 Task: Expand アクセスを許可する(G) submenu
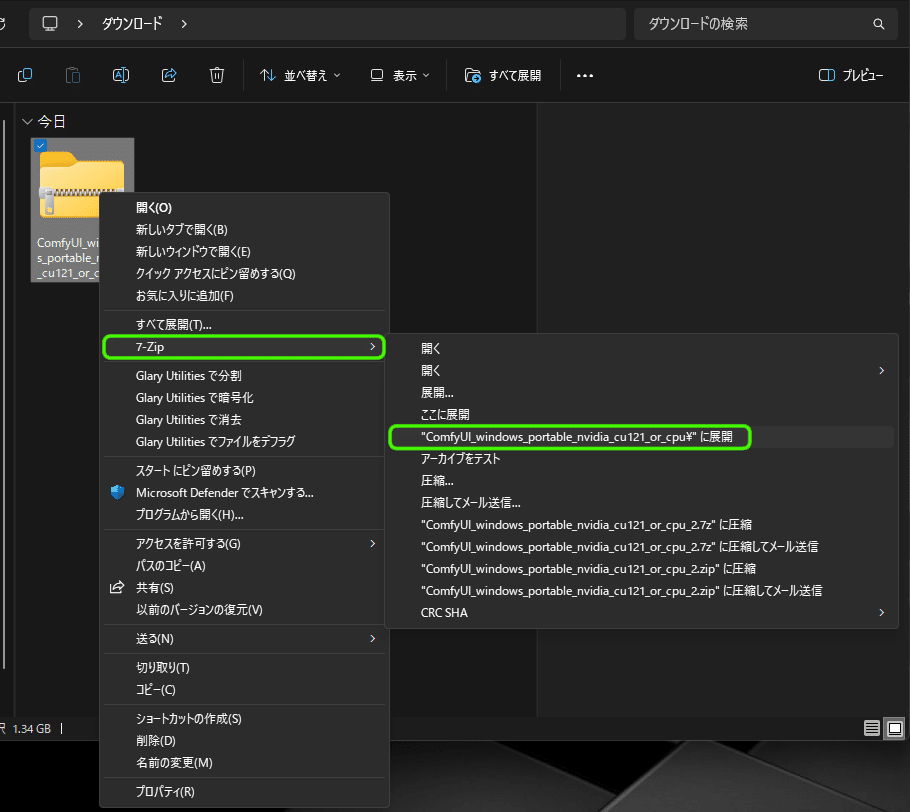click(x=244, y=544)
